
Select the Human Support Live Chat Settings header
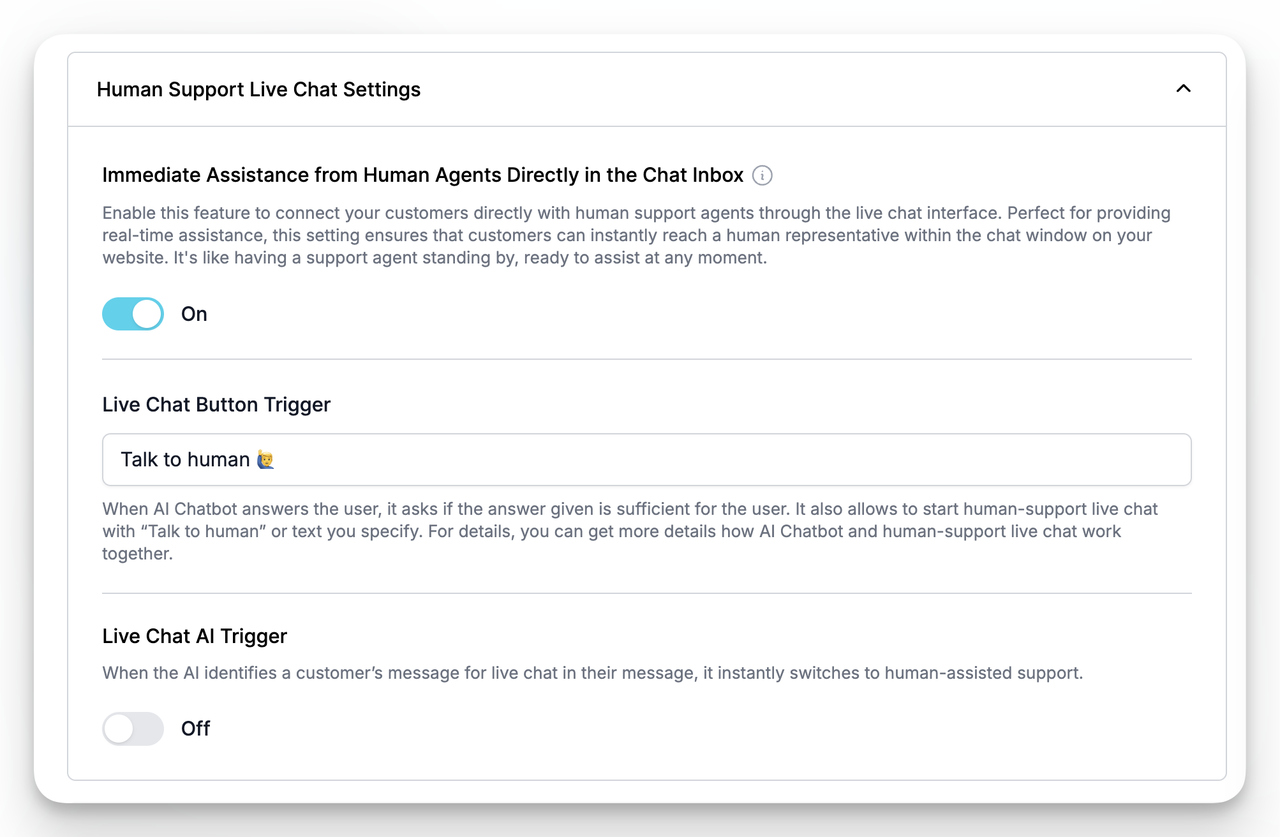tap(258, 89)
